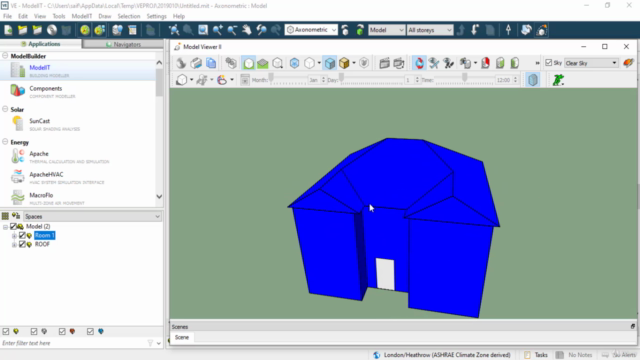The height and width of the screenshot is (360, 640).
Task: Click the clapperboard animation icon
Action: click(384, 63)
